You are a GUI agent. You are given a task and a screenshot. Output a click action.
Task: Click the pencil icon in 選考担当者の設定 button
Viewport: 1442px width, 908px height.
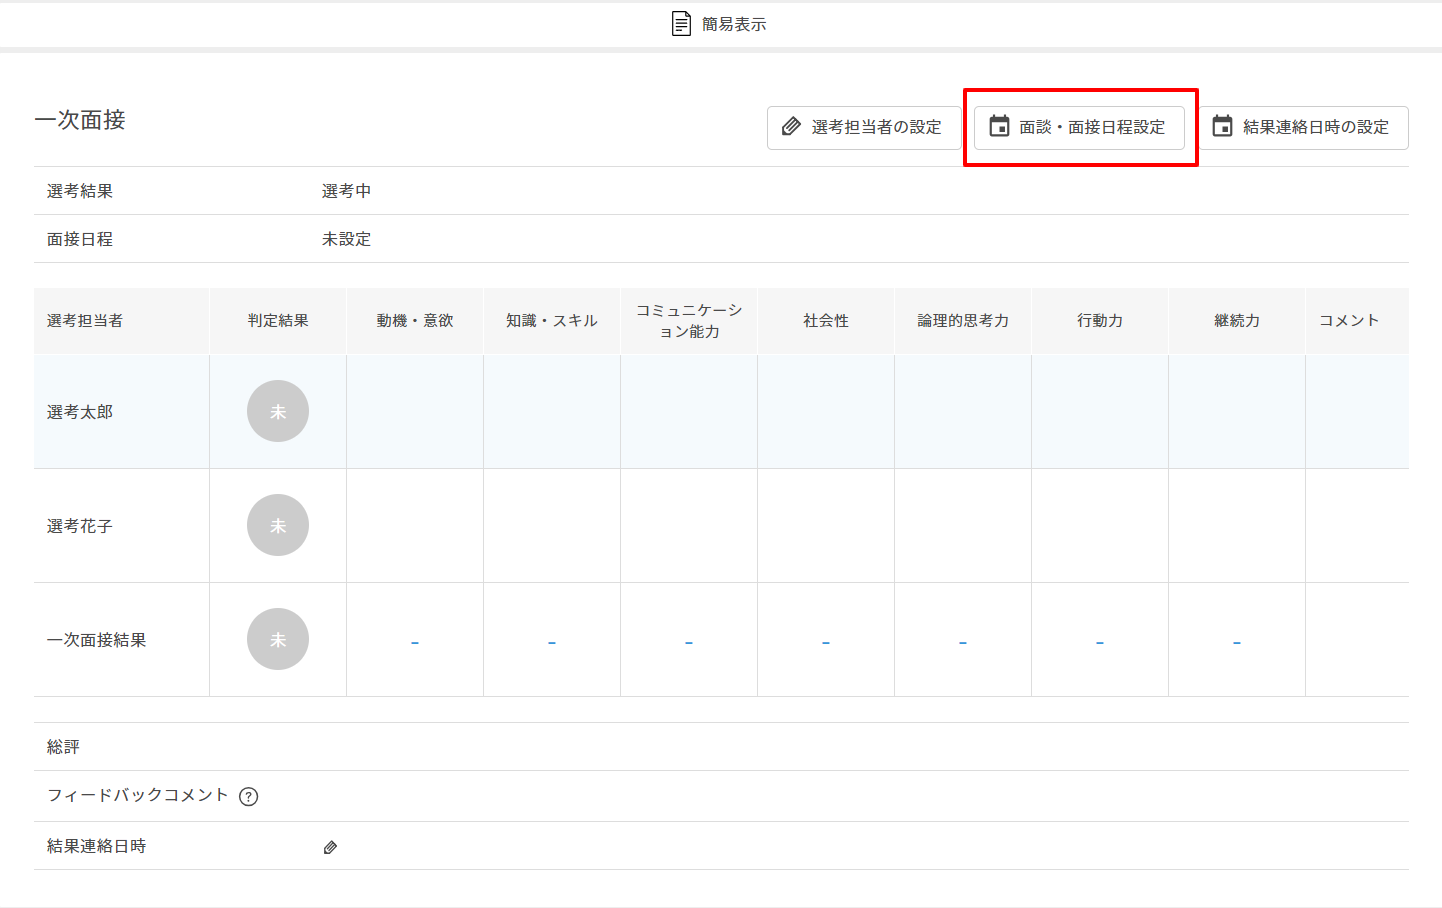pyautogui.click(x=791, y=127)
